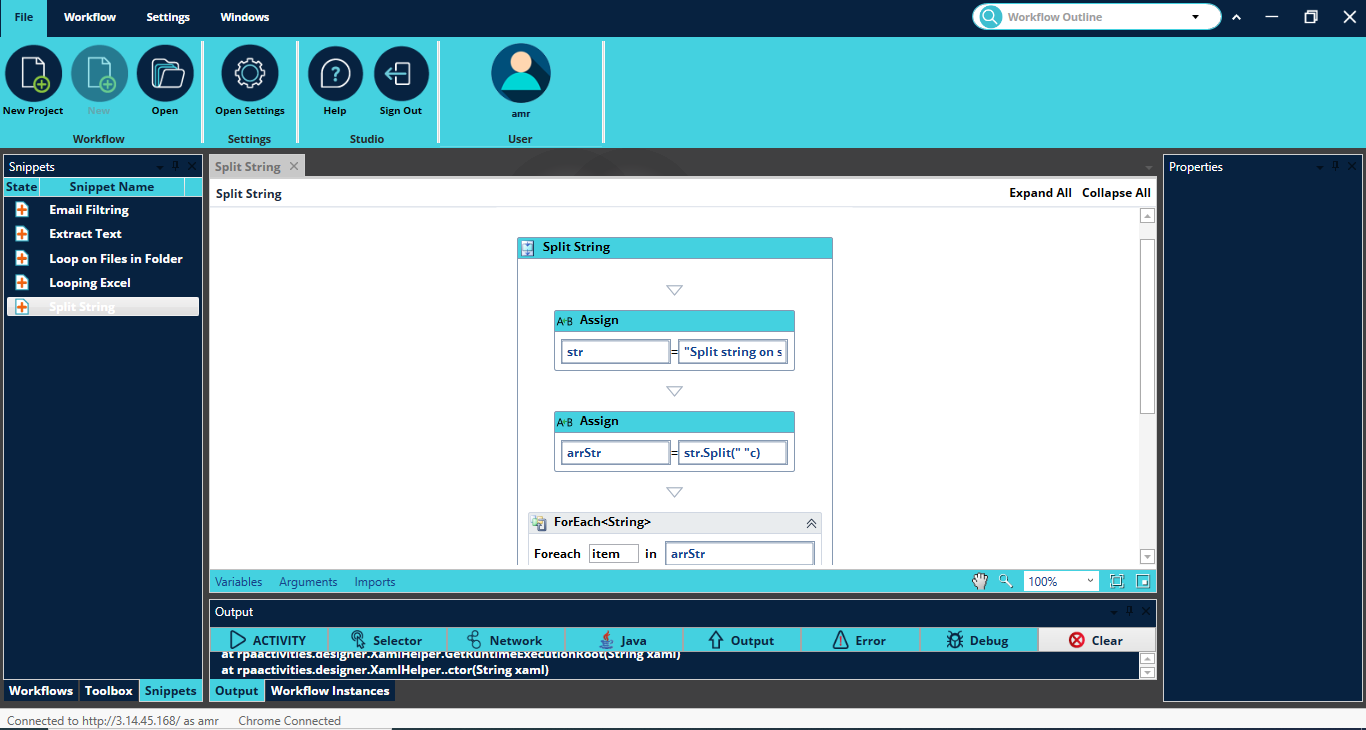Open a workflow with the Open icon
The image size is (1366, 730).
[165, 74]
